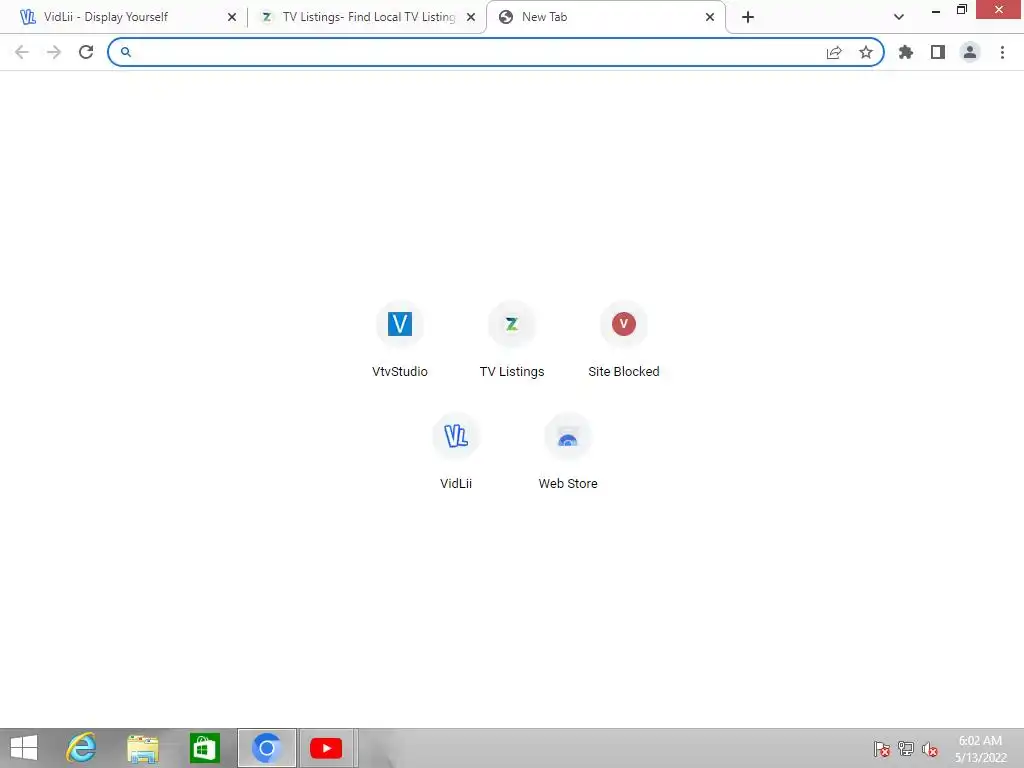Viewport: 1024px width, 768px height.
Task: Open the VtvStudio shortcut tile
Action: tap(400, 324)
